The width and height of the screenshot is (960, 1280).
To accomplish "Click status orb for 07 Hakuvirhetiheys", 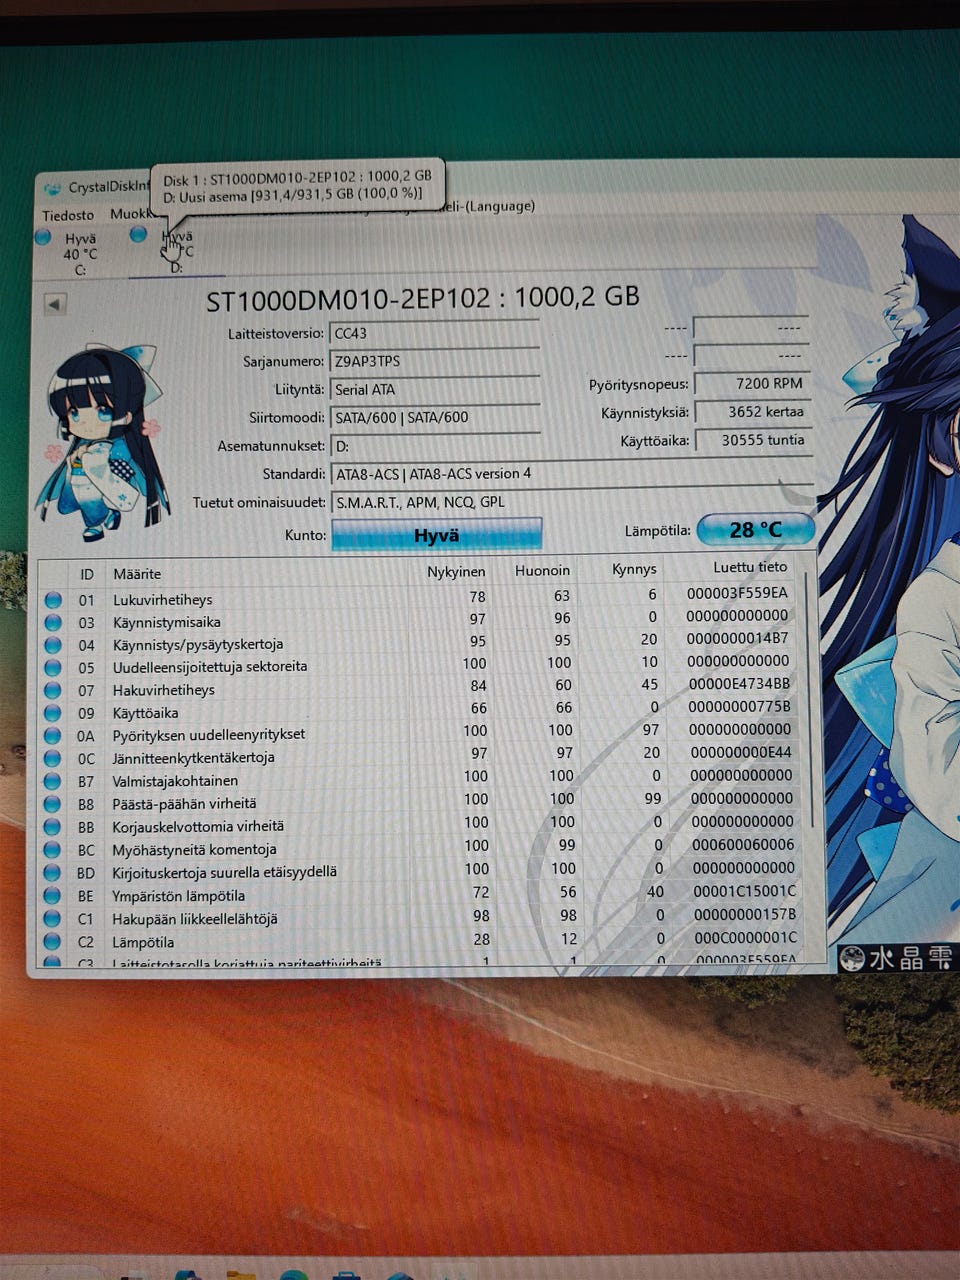I will point(54,691).
